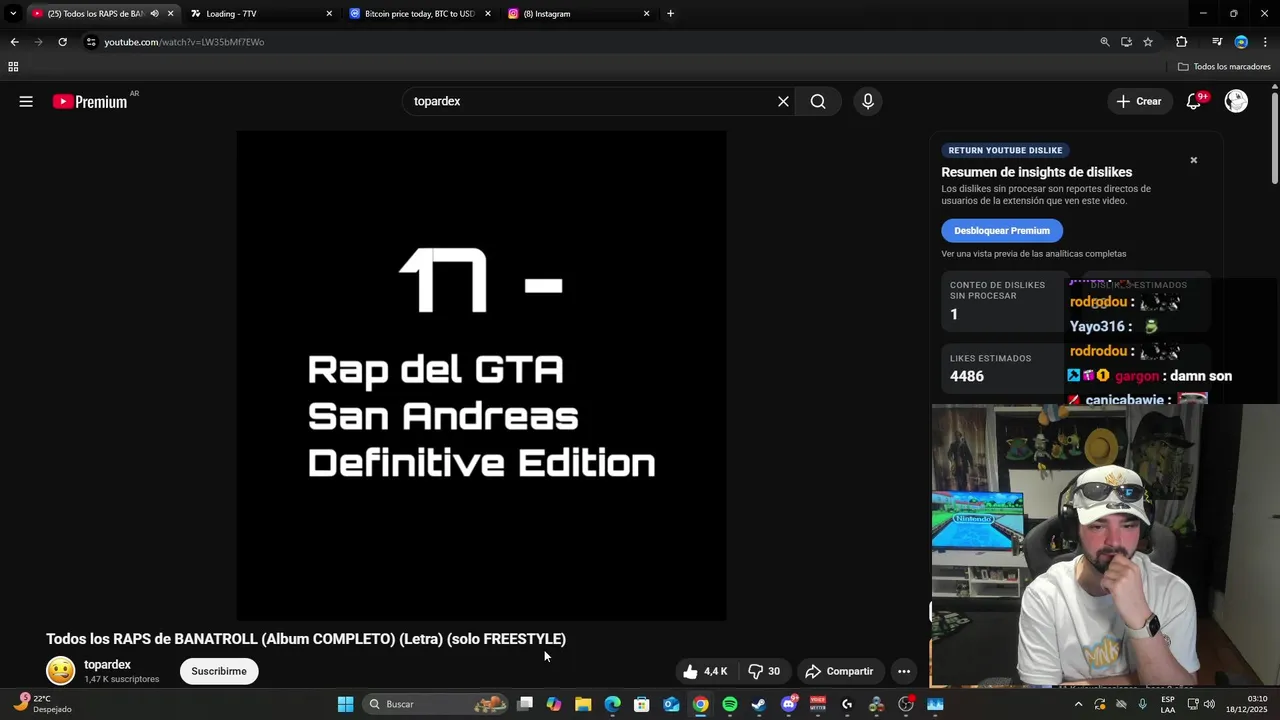Click the Buscar taskbar search box
Viewport: 1280px width, 720px height.
[436, 704]
